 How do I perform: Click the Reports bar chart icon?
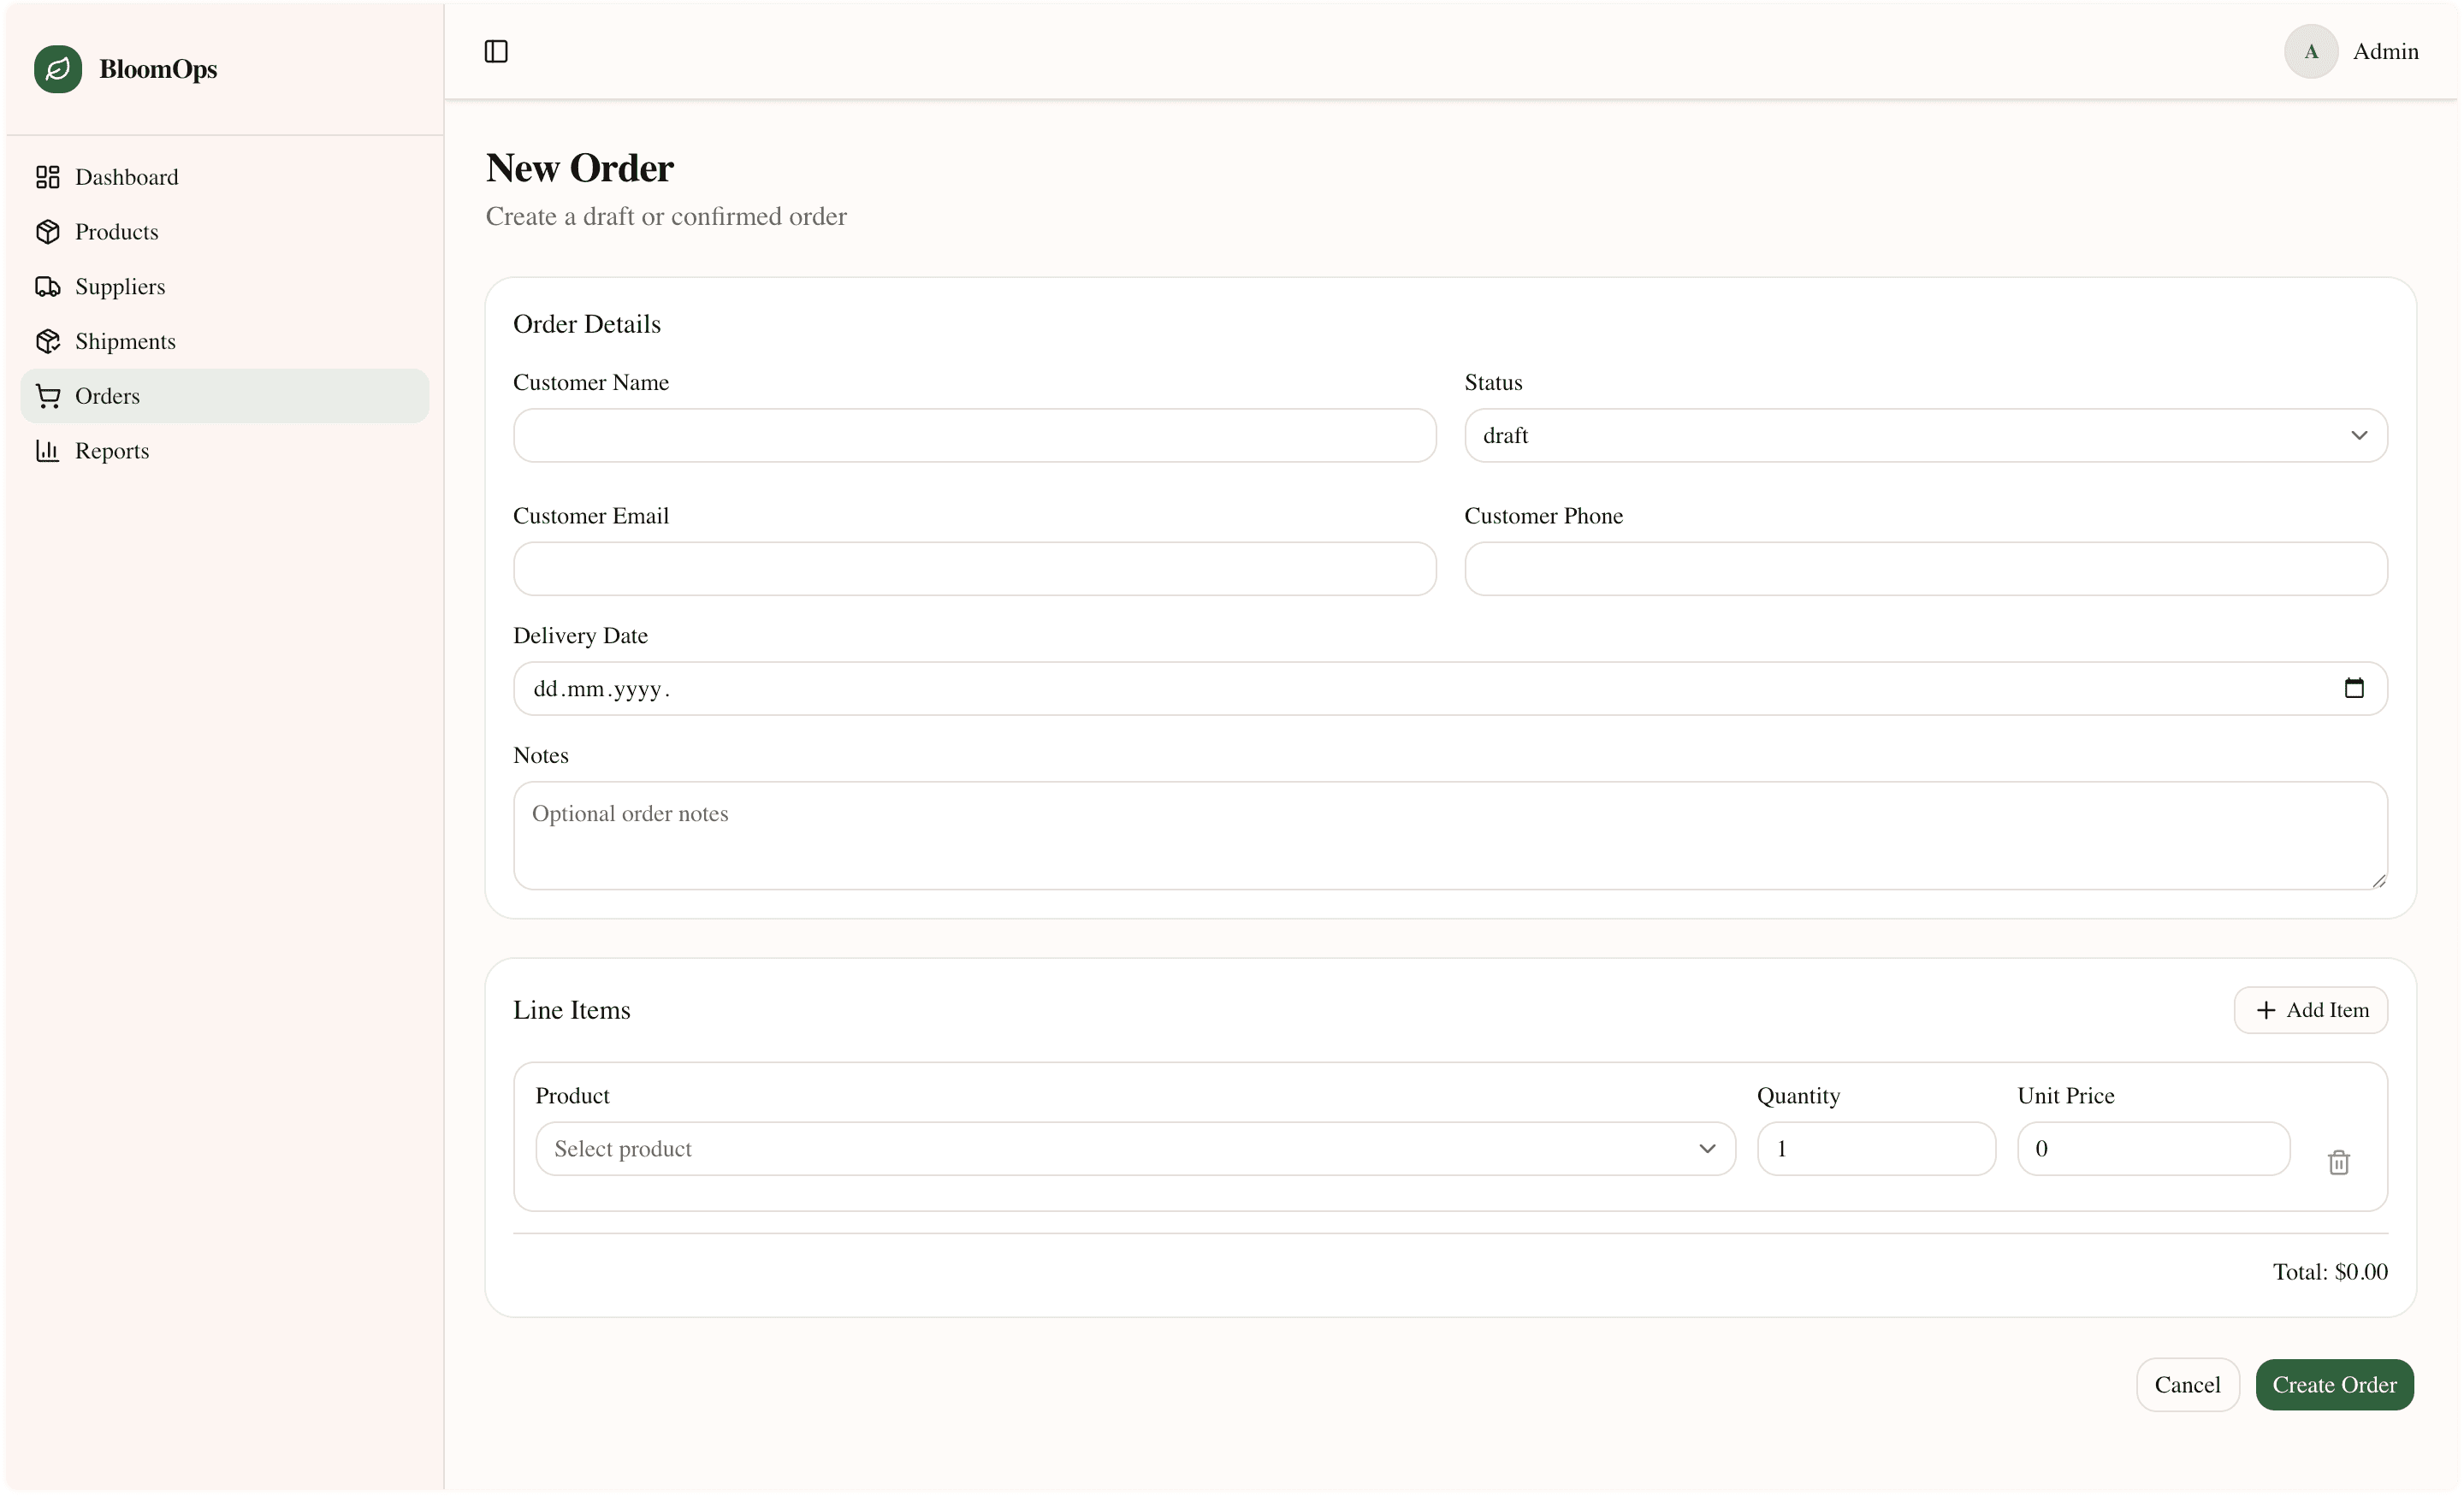click(48, 450)
